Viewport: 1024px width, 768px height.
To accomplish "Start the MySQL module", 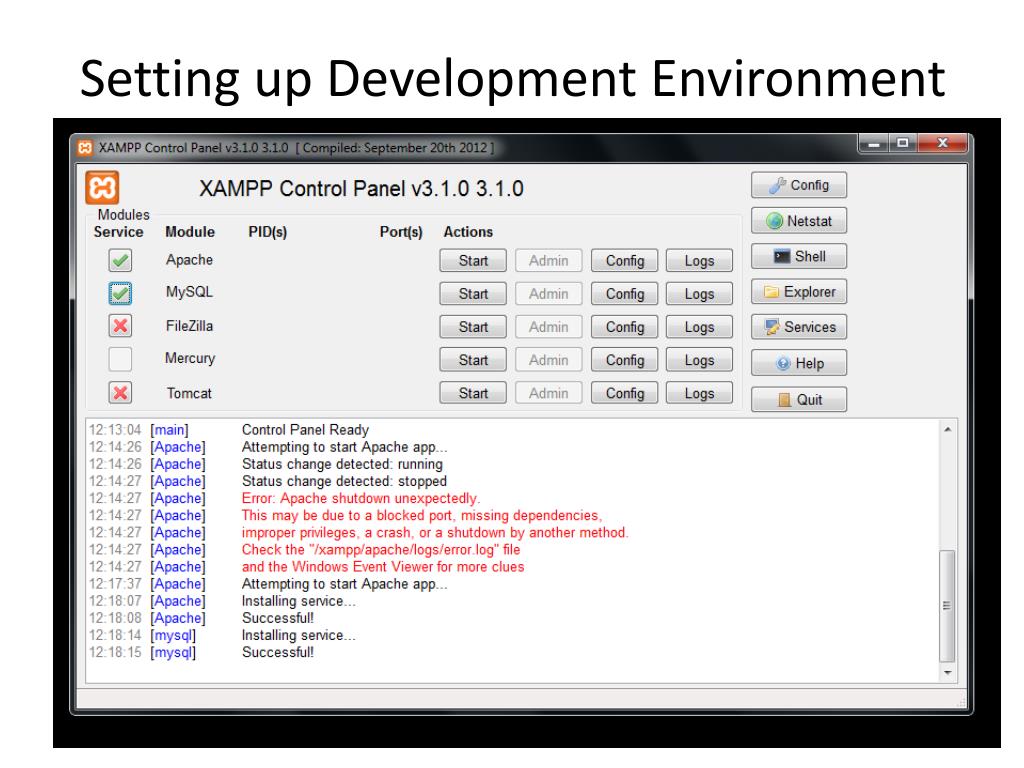I will 473,294.
